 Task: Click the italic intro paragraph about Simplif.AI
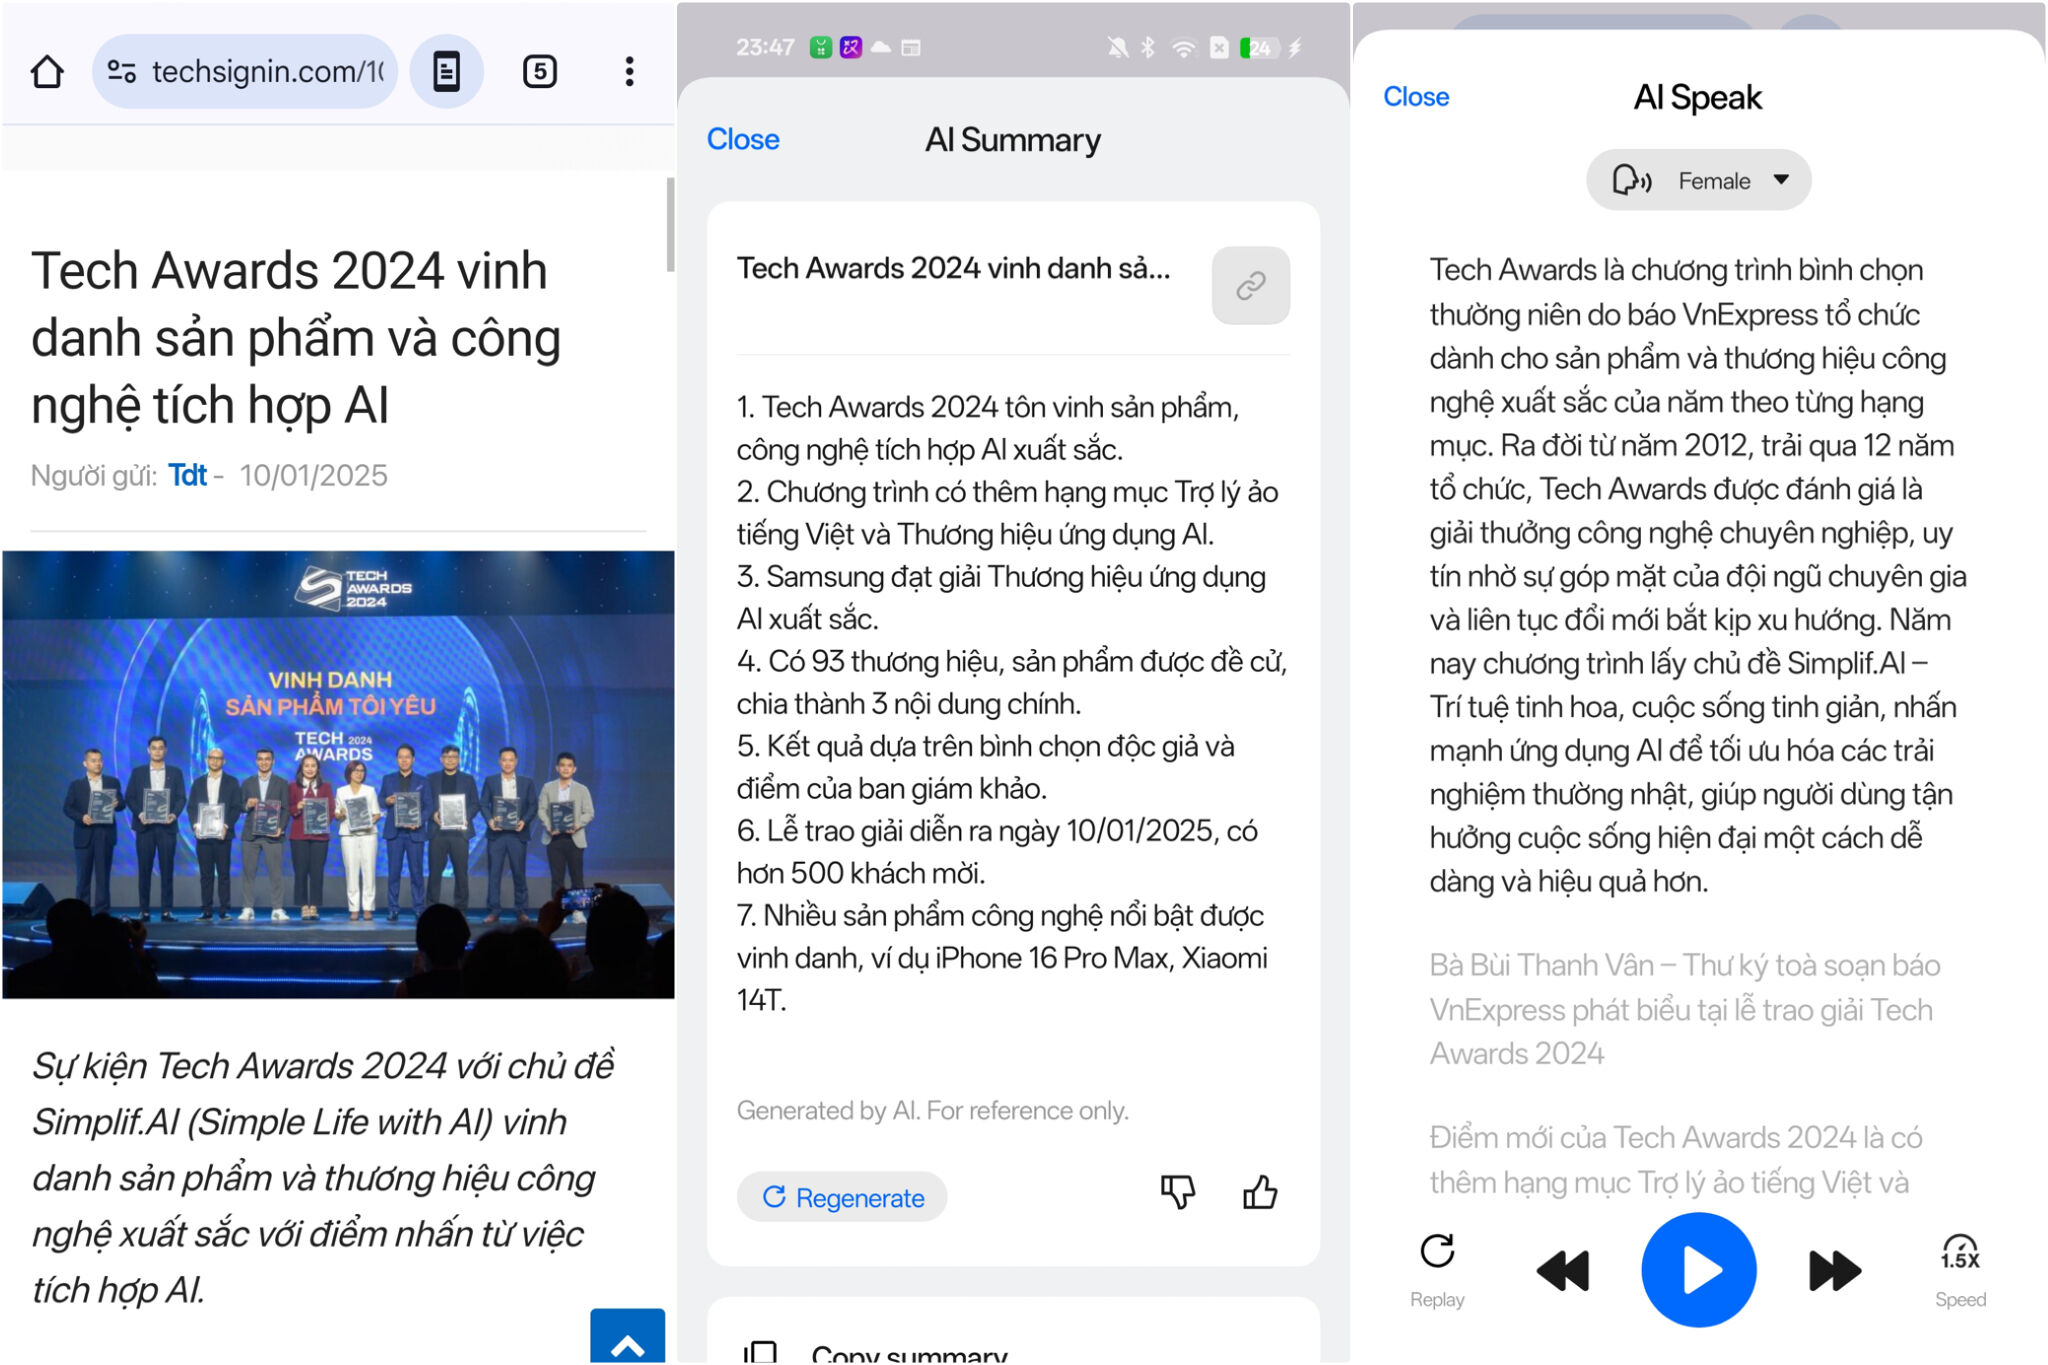click(x=322, y=1177)
